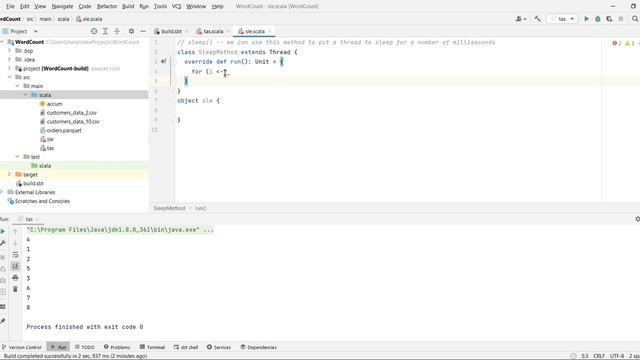Click Select Opened File target icon
The width and height of the screenshot is (640, 360).
(x=94, y=31)
